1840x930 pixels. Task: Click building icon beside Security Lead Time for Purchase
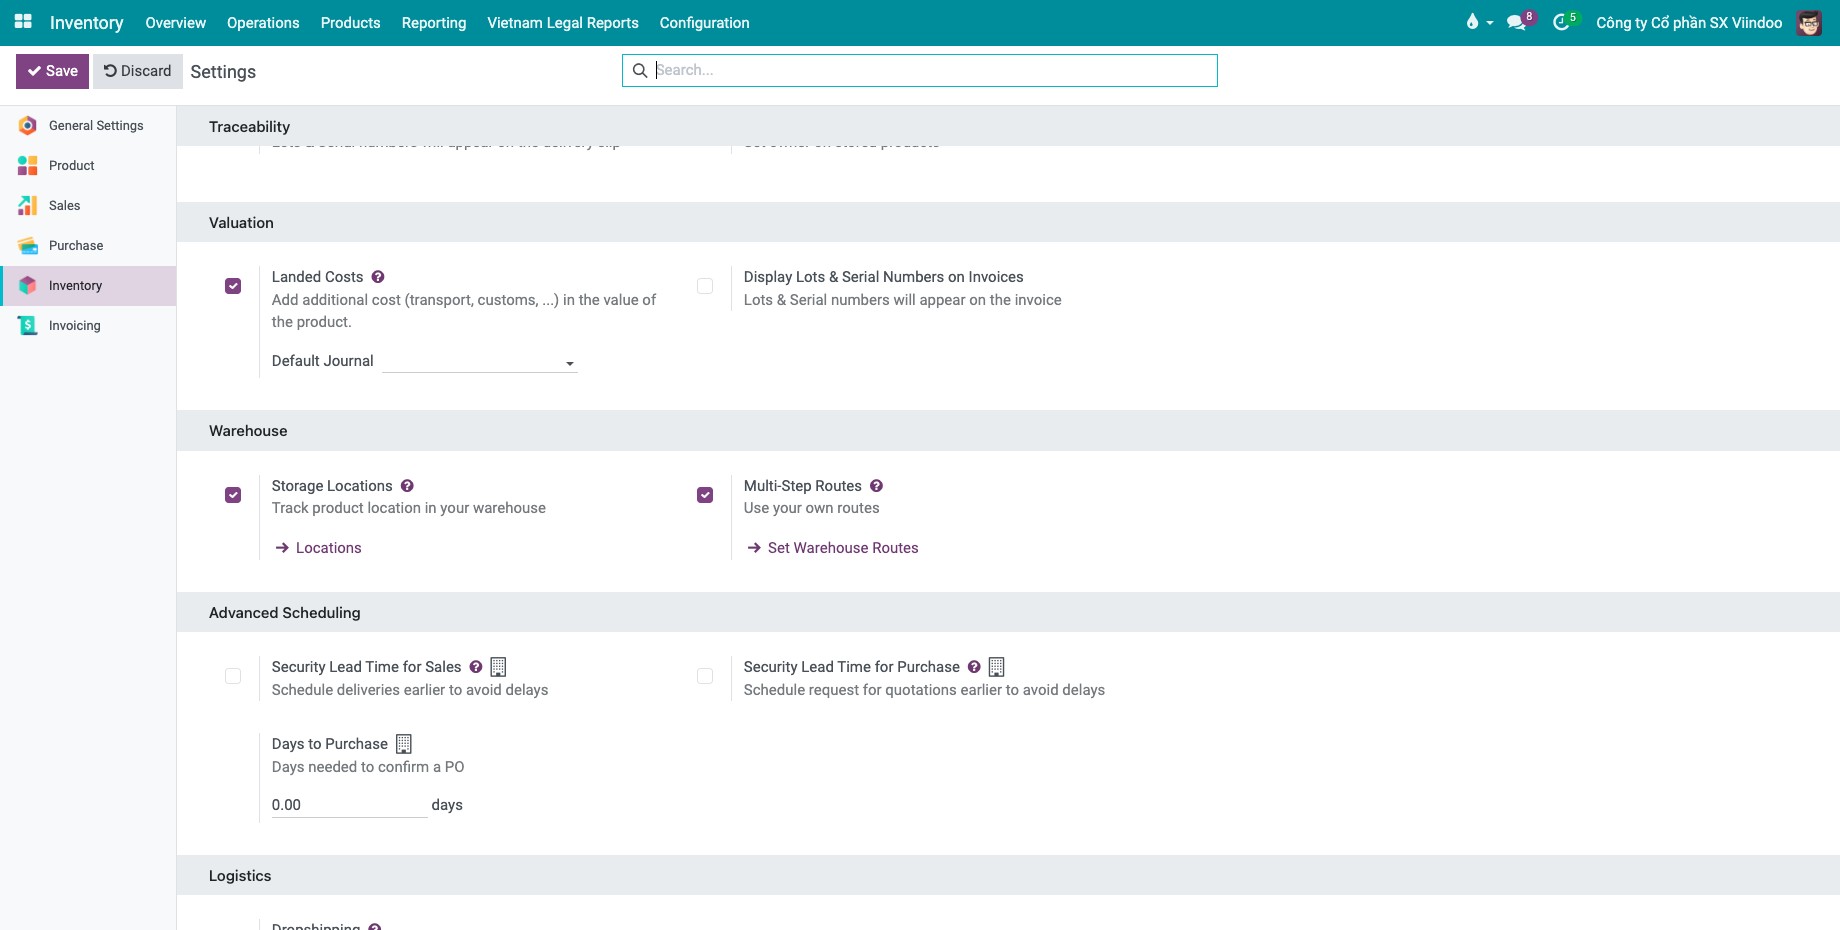[996, 667]
